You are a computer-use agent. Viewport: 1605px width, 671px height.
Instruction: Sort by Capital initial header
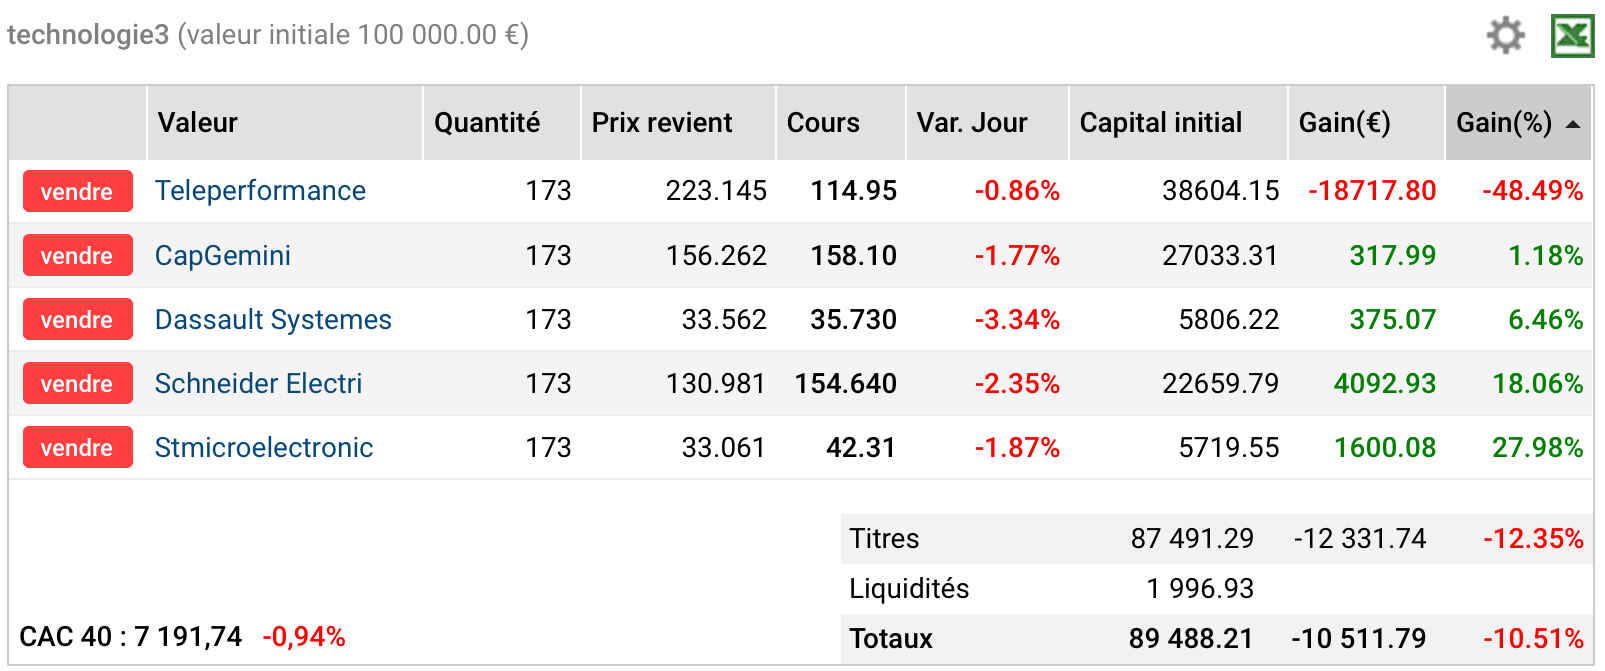point(1161,123)
